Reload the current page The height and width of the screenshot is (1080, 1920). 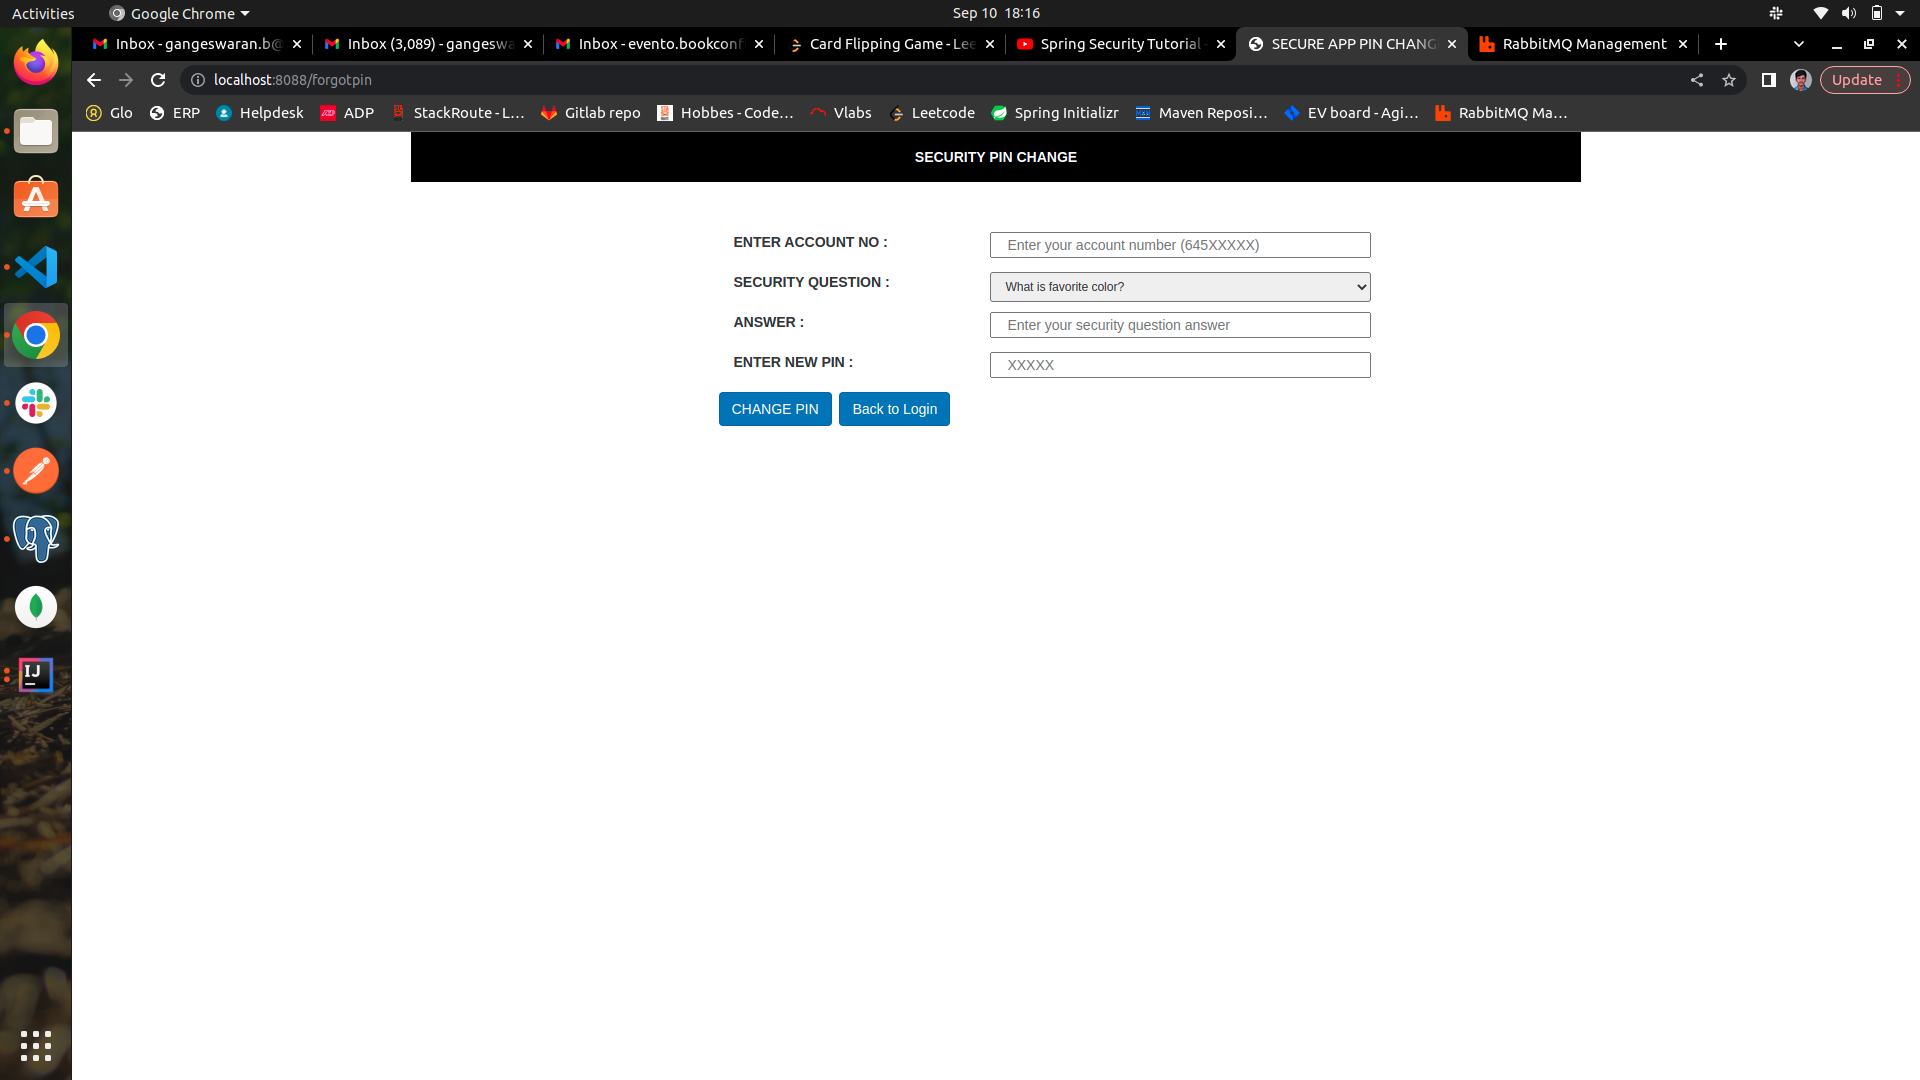coord(158,80)
